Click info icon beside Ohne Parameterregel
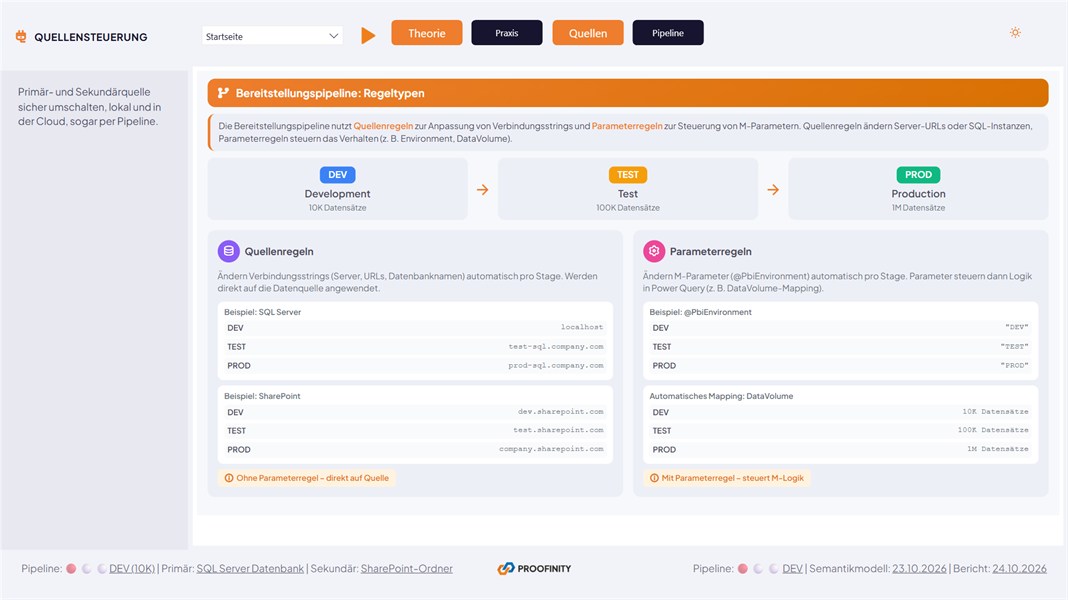This screenshot has height=600, width=1068. point(229,478)
